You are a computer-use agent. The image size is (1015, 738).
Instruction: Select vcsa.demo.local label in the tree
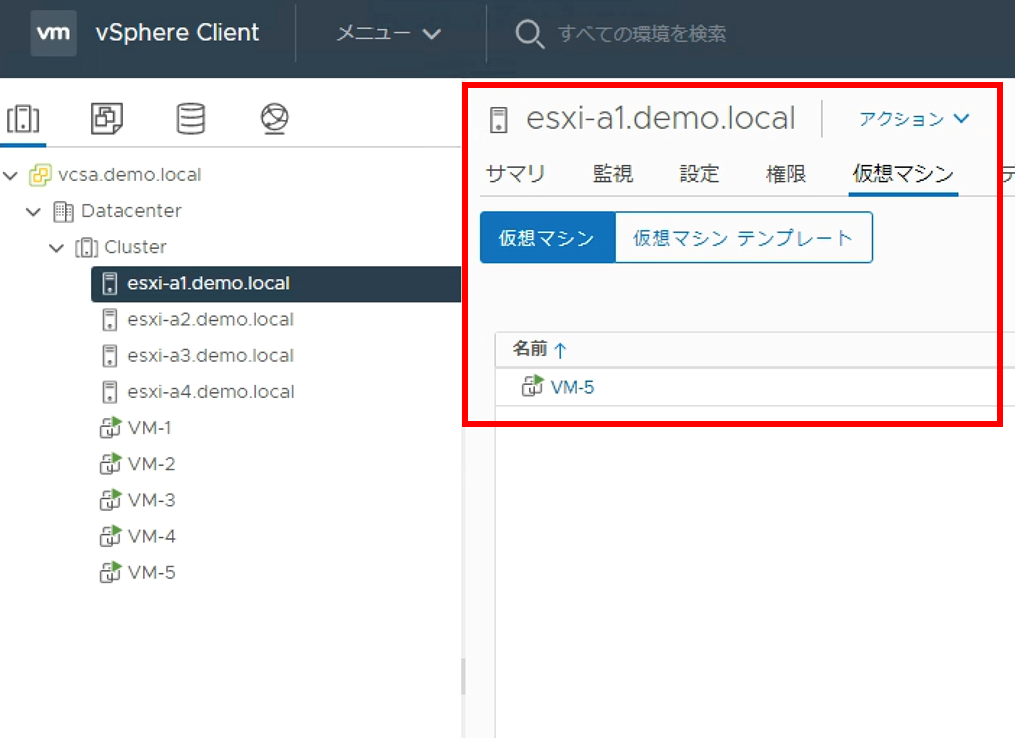tap(129, 175)
